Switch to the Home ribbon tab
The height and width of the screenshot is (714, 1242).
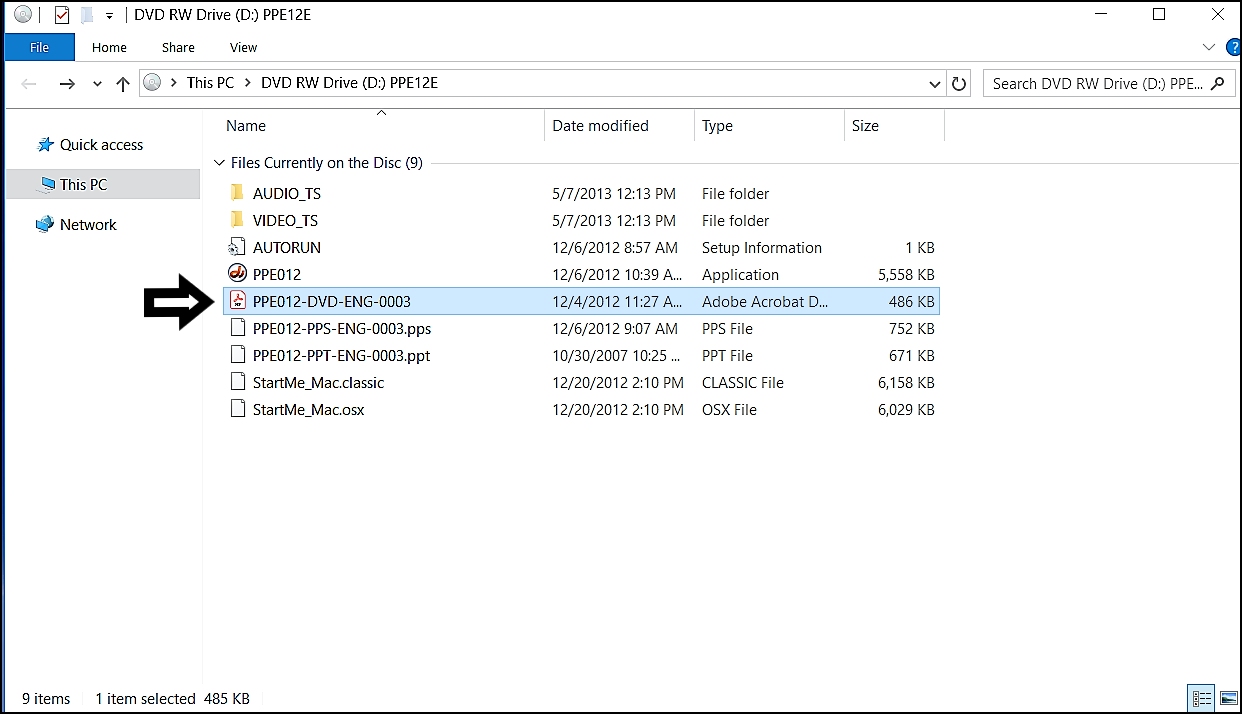[x=109, y=47]
